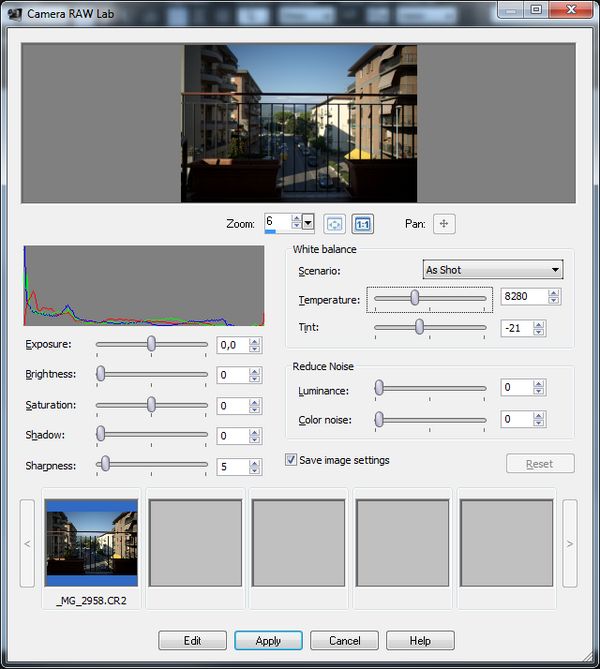The width and height of the screenshot is (600, 669).
Task: Click the Fit to Window zoom icon
Action: [x=335, y=223]
